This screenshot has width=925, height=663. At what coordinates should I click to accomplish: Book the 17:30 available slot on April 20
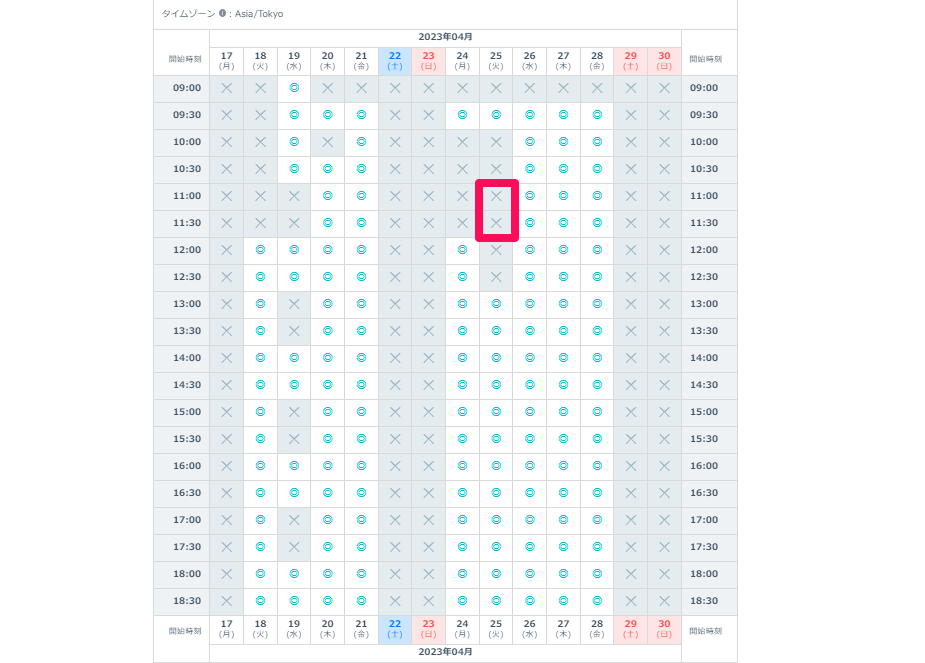coord(327,547)
